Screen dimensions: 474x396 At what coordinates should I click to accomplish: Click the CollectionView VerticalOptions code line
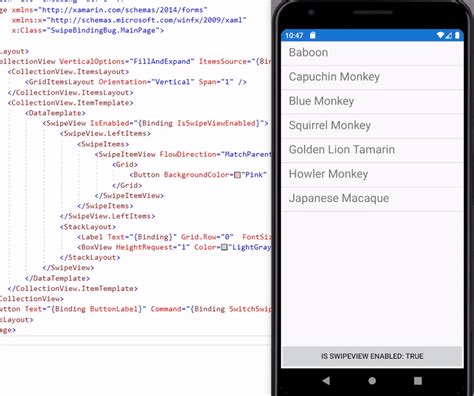[x=136, y=61]
